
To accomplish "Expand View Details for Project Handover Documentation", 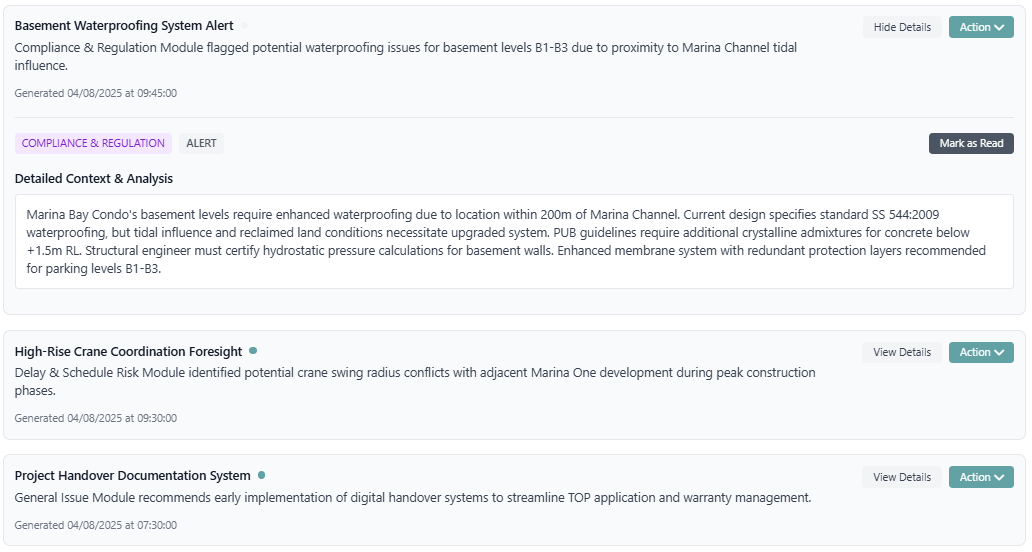I will point(902,477).
